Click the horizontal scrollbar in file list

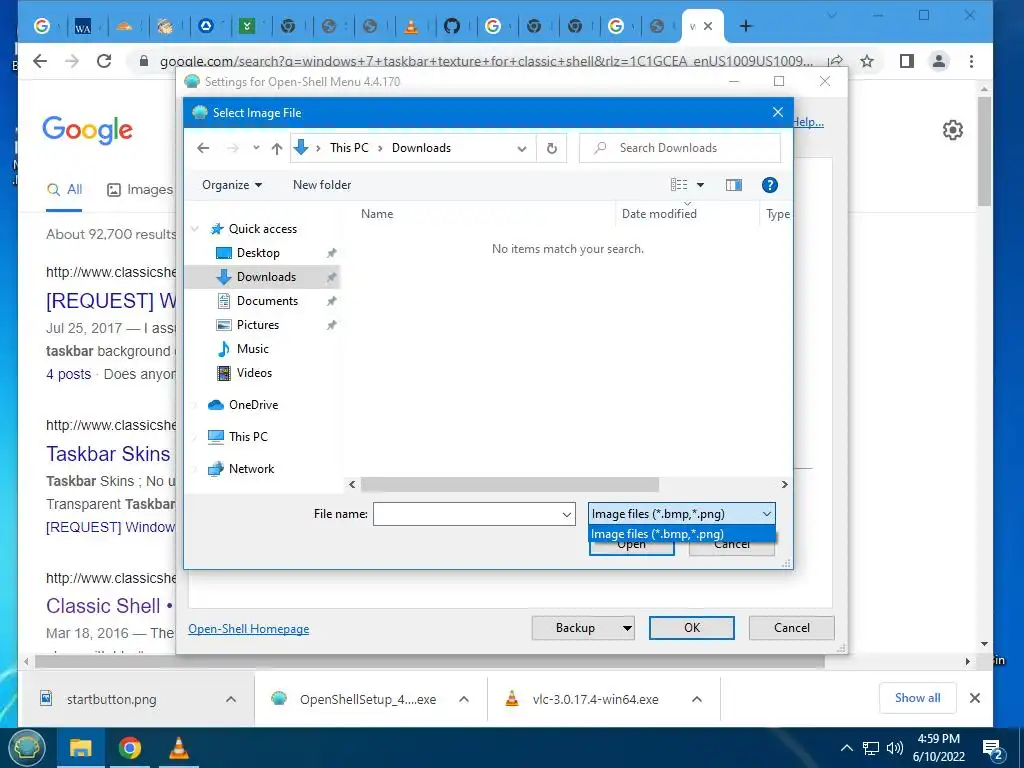[x=510, y=485]
